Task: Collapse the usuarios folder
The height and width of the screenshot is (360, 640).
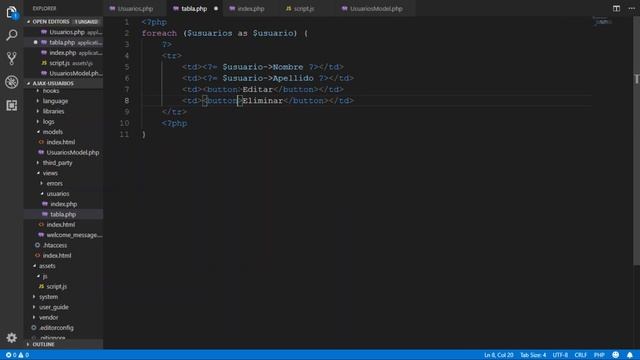Action: pyautogui.click(x=63, y=193)
